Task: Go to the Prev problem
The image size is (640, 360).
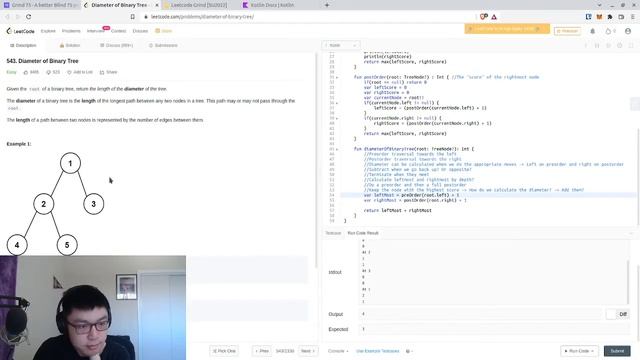Action: tap(262, 351)
